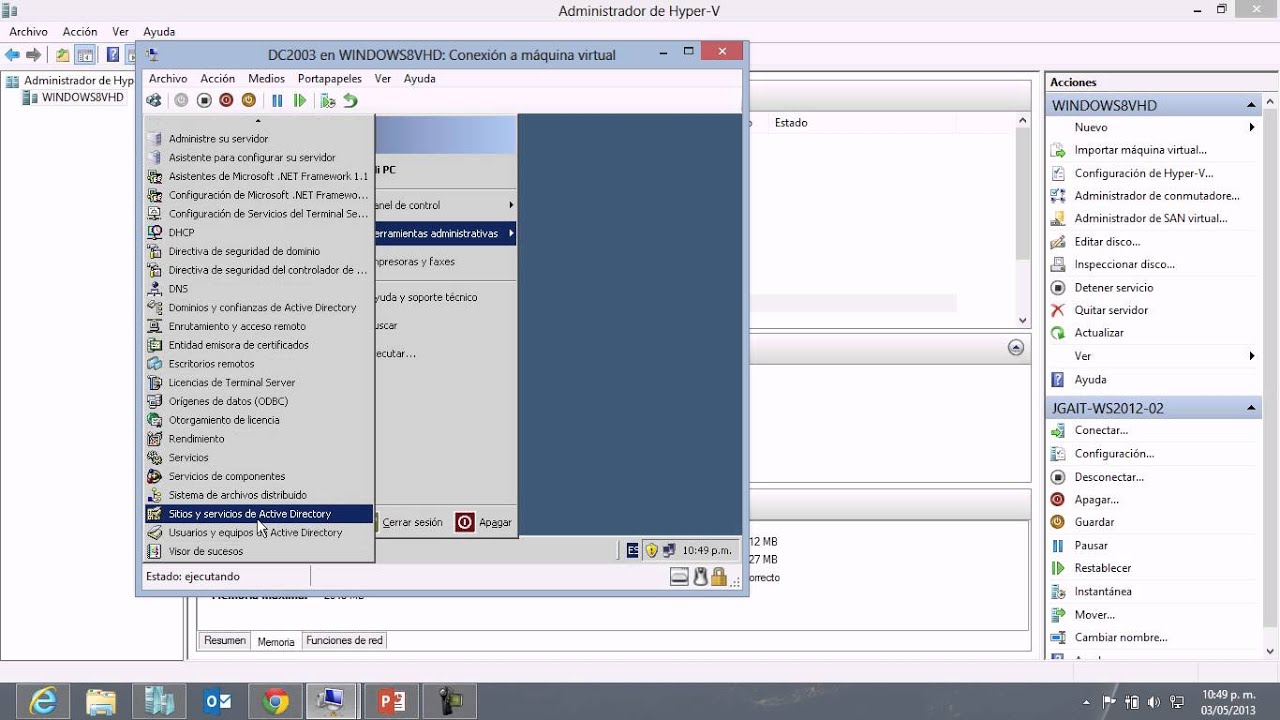Image resolution: width=1280 pixels, height=720 pixels.
Task: Click the padlock icon in the VM status bar
Action: 718,576
